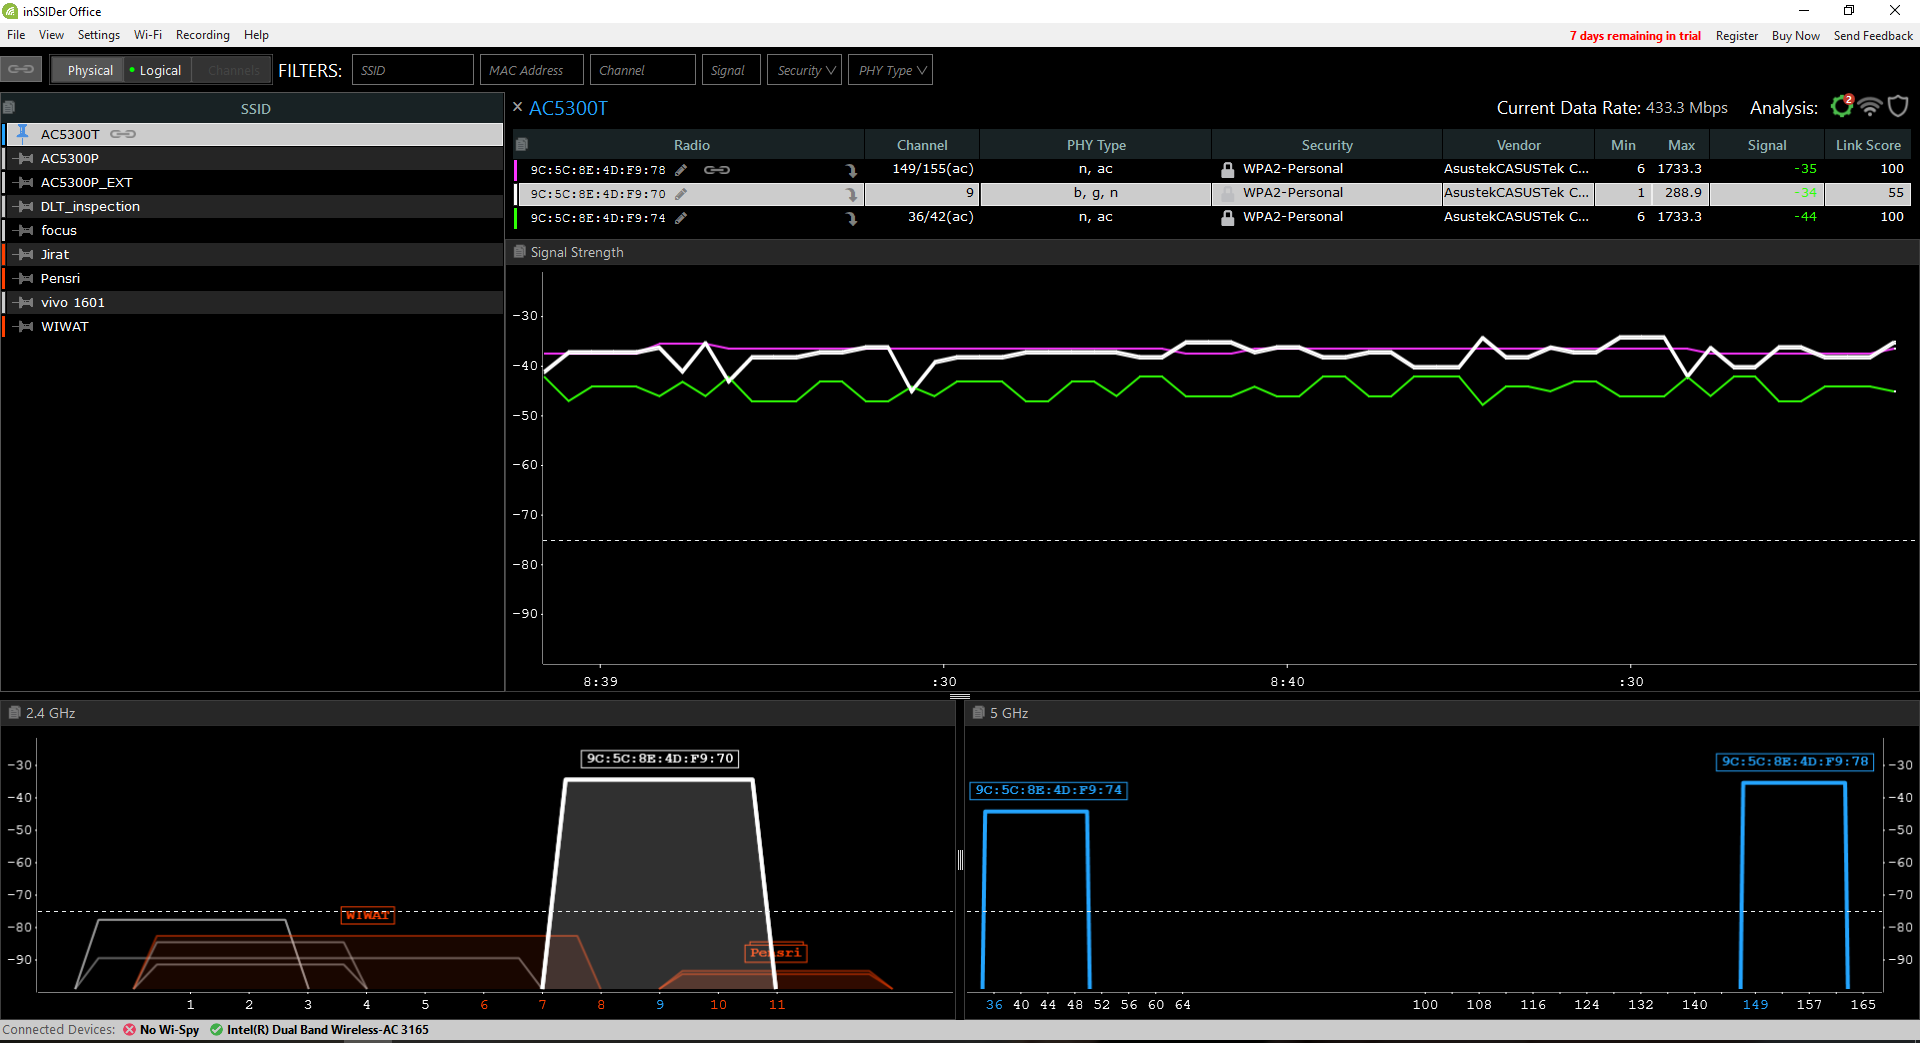Unpin the AC5300T network
The height and width of the screenshot is (1043, 1920).
[23, 133]
